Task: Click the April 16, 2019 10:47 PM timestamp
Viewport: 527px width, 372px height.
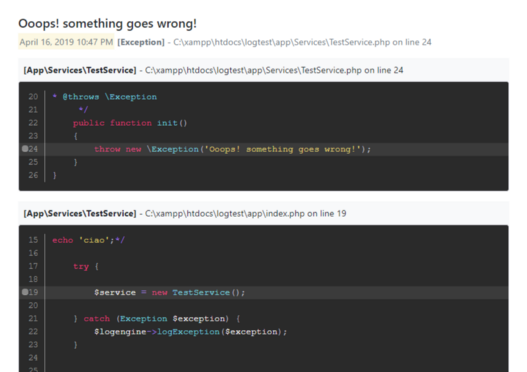Action: pos(66,42)
